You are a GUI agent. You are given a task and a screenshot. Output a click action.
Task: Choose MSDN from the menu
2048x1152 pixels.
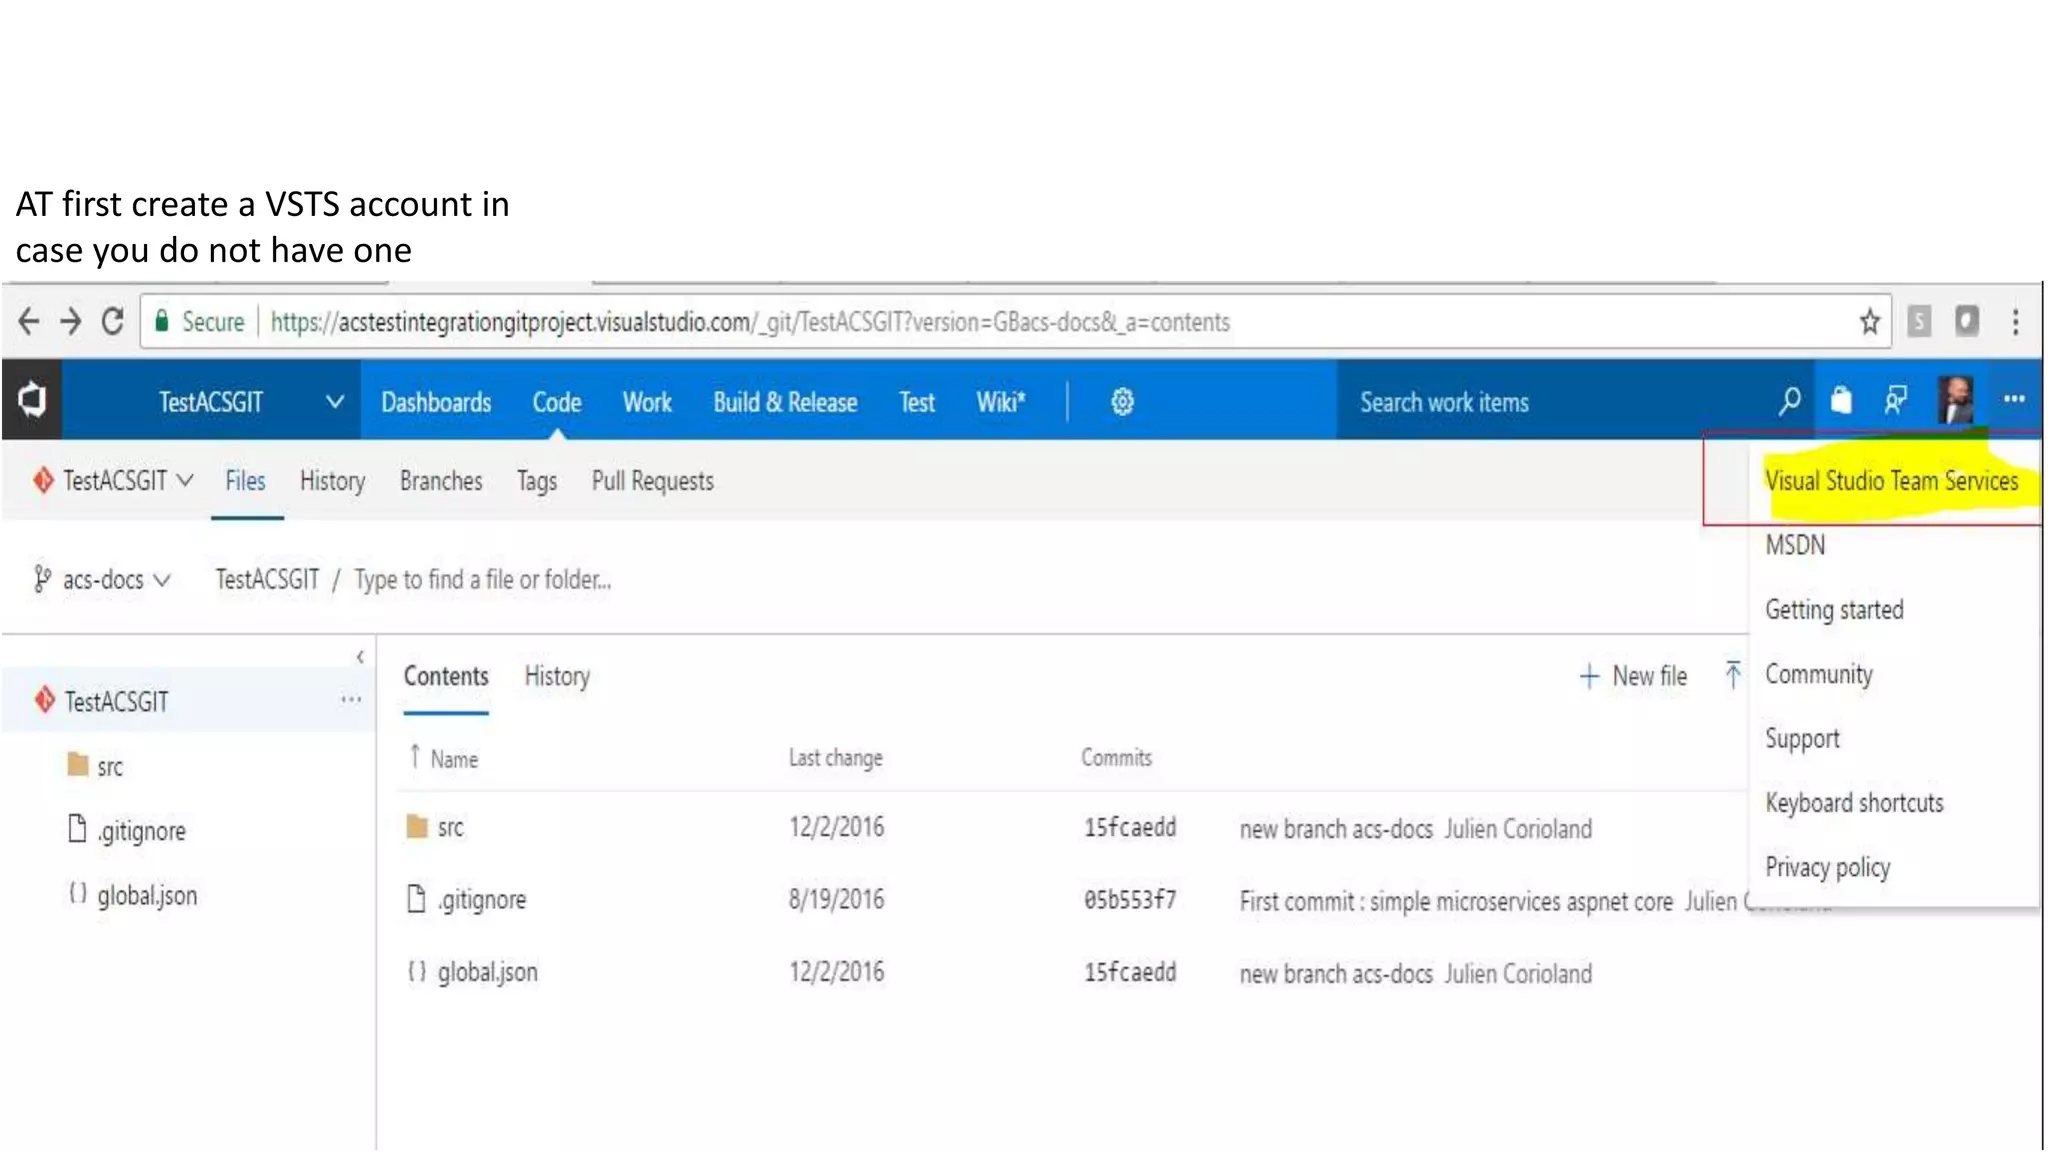[x=1795, y=545]
